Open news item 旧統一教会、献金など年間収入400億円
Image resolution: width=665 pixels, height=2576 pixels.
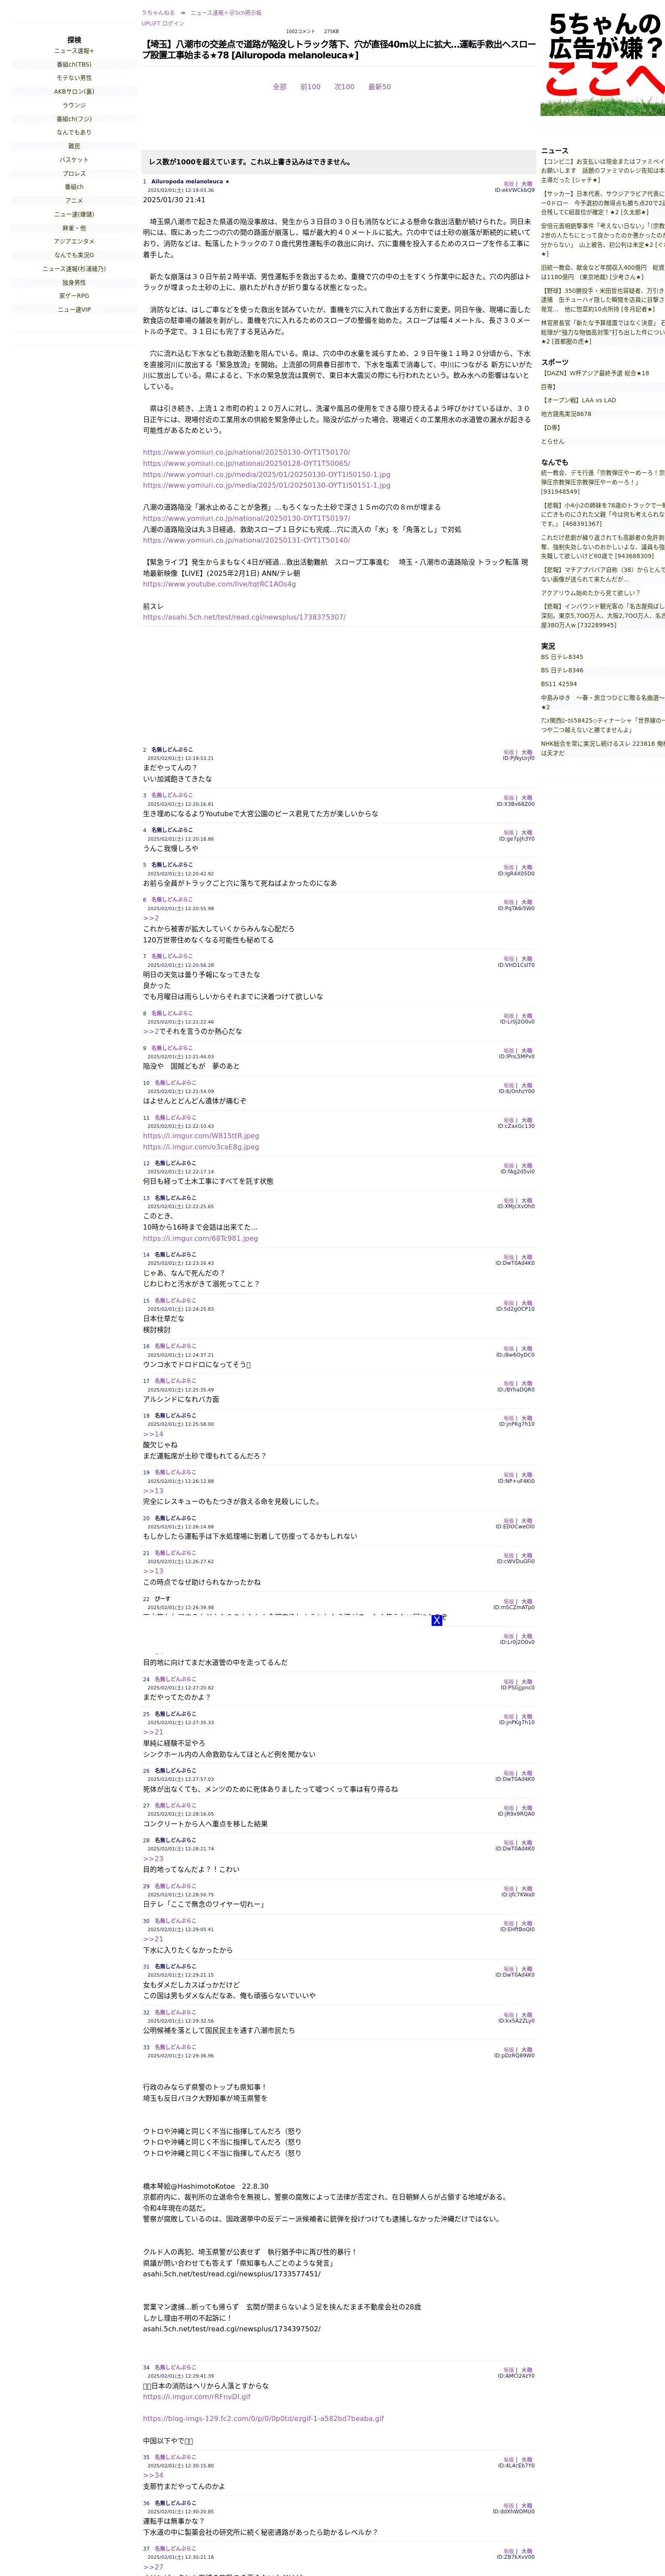coord(603,272)
